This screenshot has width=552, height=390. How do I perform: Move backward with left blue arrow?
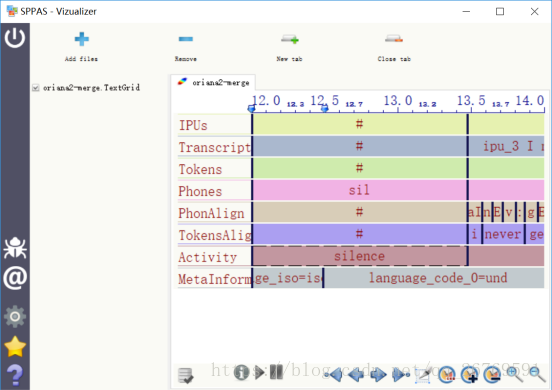356,375
